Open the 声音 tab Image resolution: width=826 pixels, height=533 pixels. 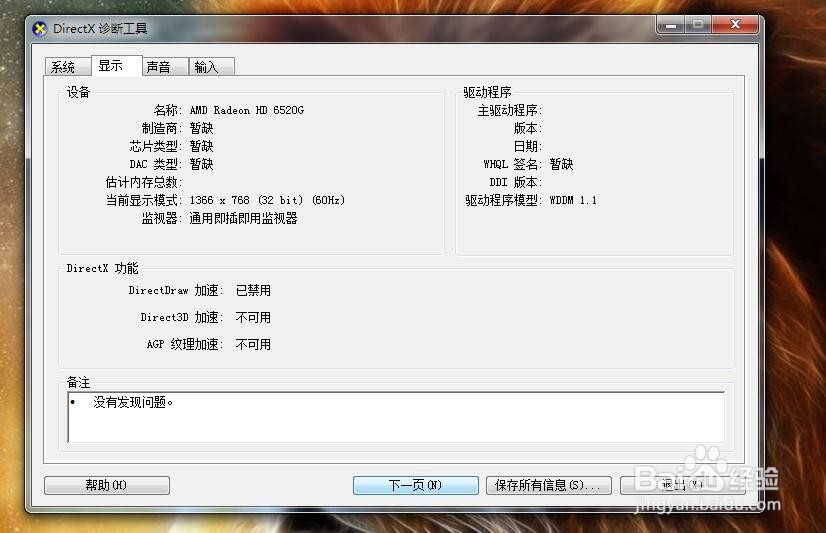point(165,67)
